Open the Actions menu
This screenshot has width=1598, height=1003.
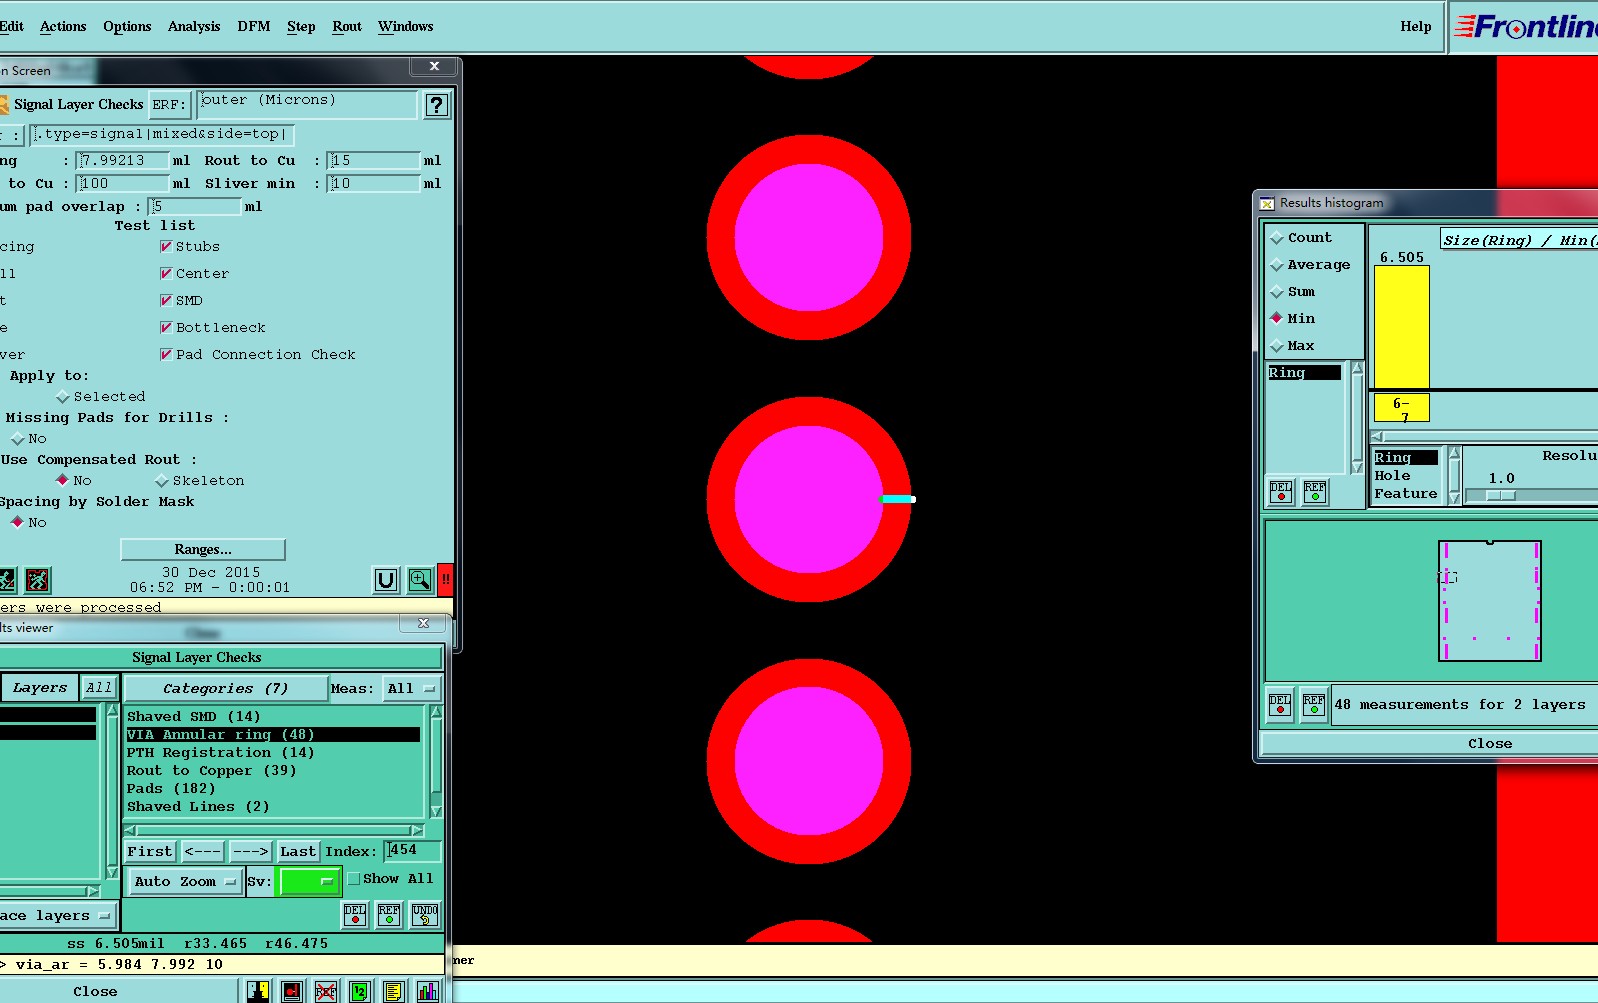[63, 27]
